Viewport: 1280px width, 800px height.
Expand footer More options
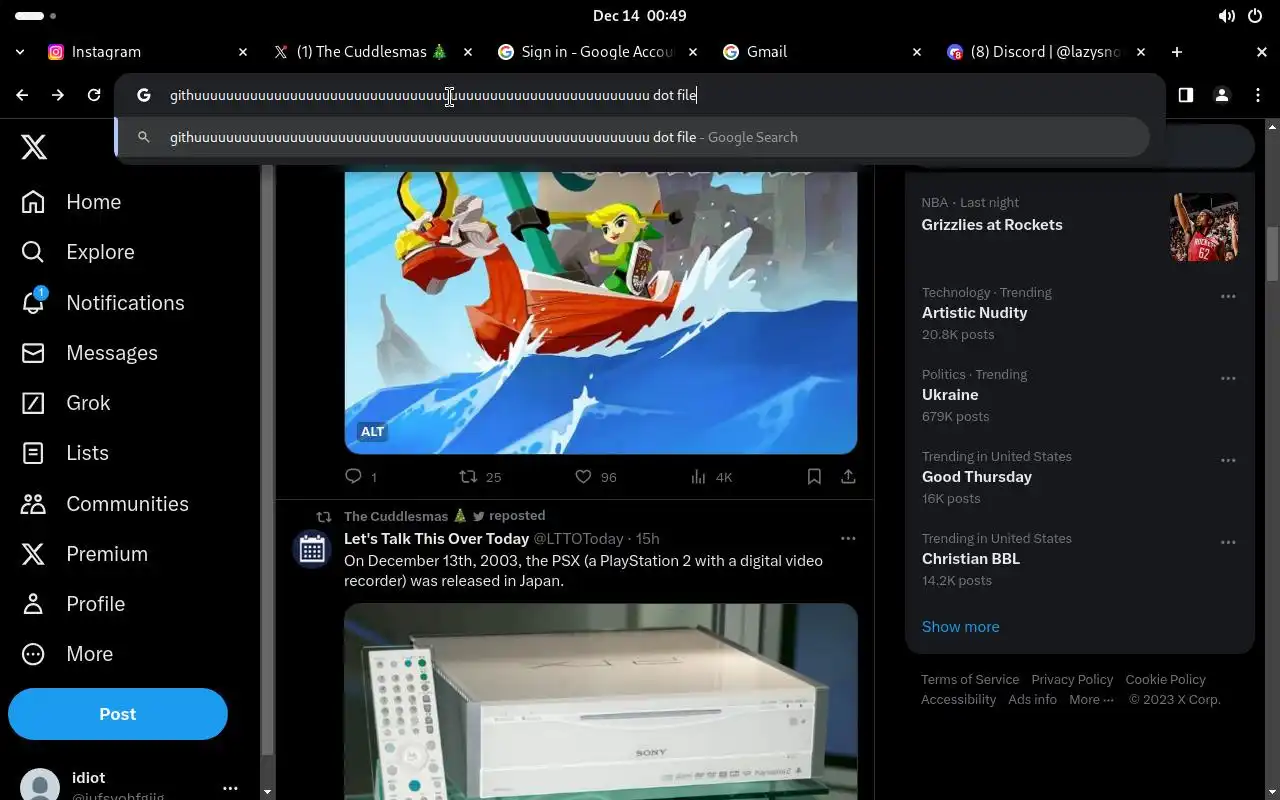(1091, 700)
